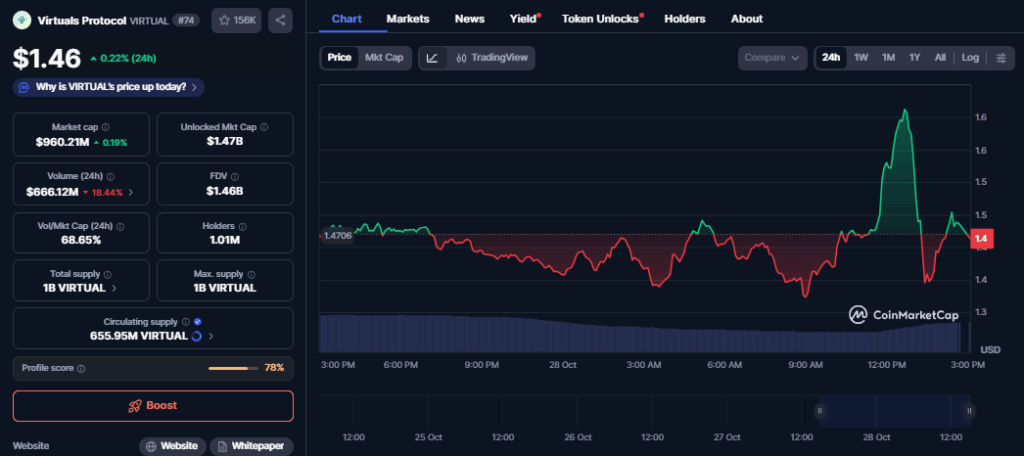1024x456 pixels.
Task: Set chart range to 1M
Action: click(888, 57)
